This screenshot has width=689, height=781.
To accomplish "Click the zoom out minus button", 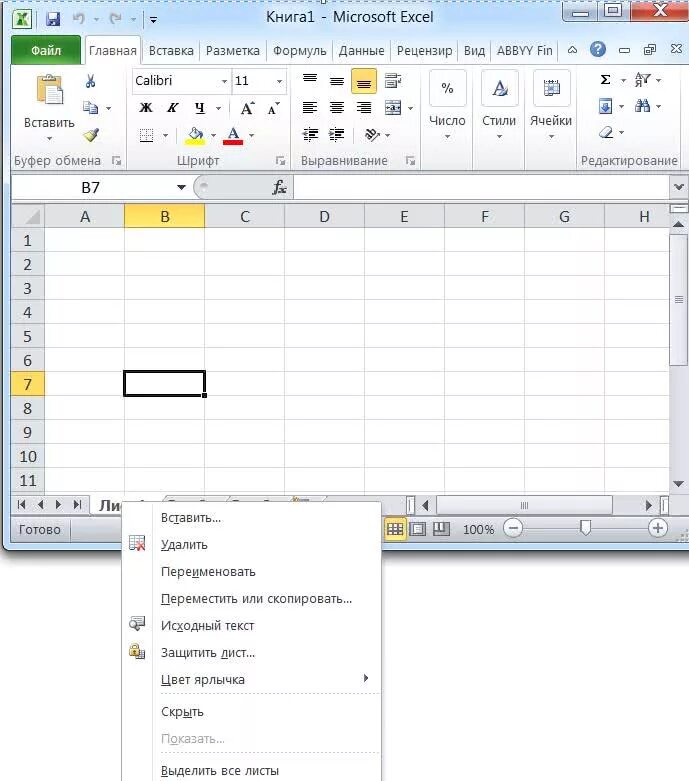I will pos(513,528).
